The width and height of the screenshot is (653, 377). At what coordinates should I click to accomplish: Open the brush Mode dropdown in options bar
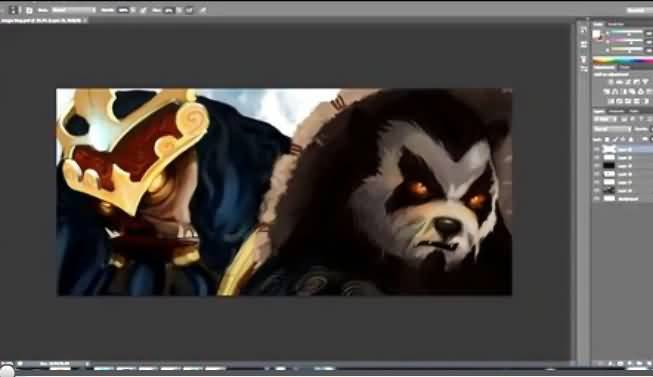coord(74,10)
